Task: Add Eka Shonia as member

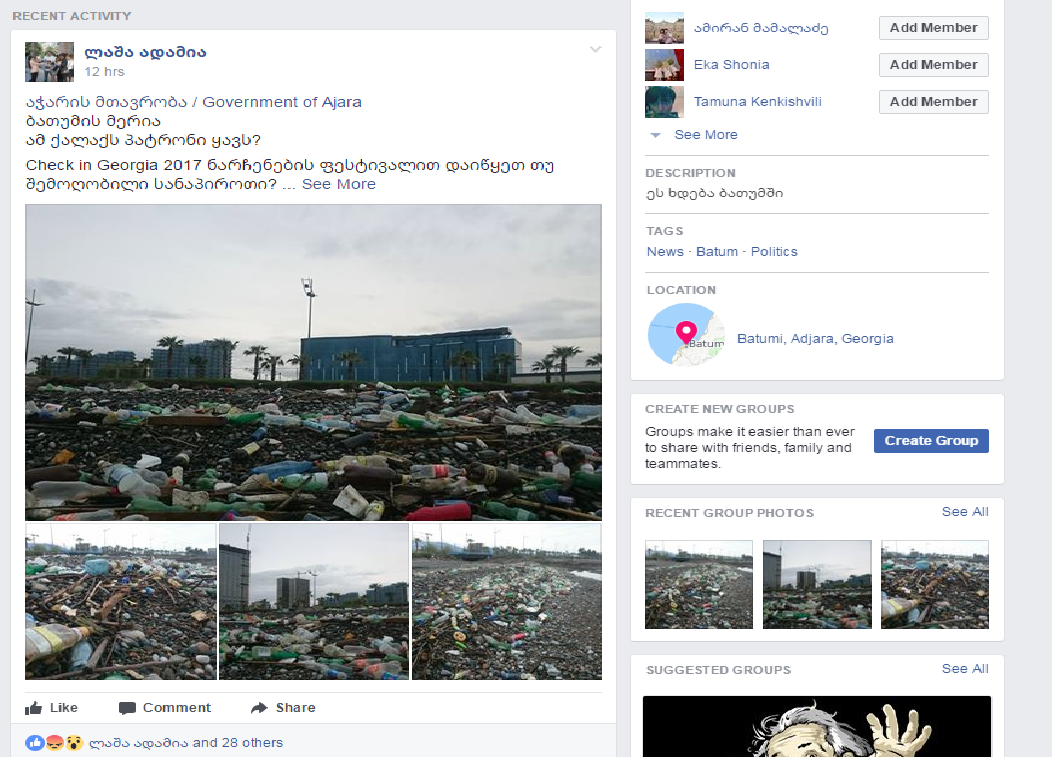Action: coord(933,65)
